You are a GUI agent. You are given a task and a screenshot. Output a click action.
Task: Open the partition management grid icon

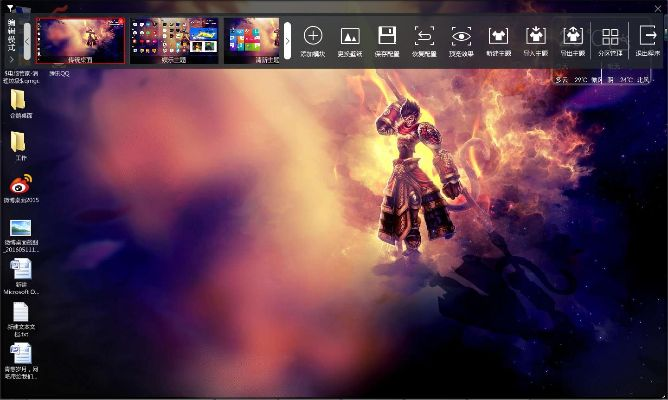[x=610, y=38]
